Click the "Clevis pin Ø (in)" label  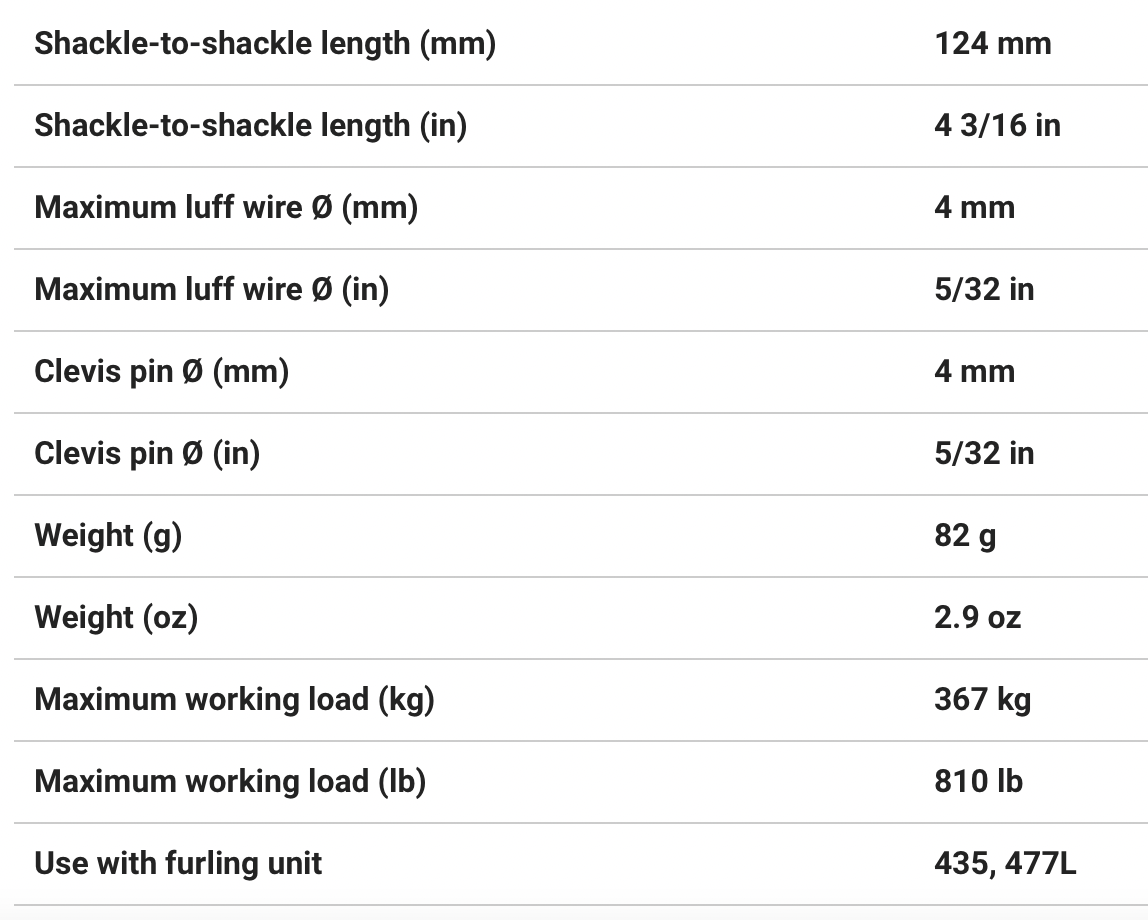point(147,454)
